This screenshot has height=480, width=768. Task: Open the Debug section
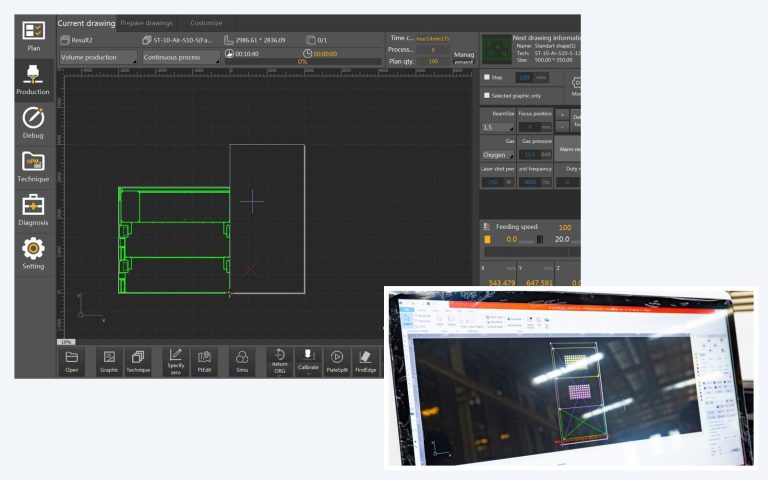coord(33,123)
